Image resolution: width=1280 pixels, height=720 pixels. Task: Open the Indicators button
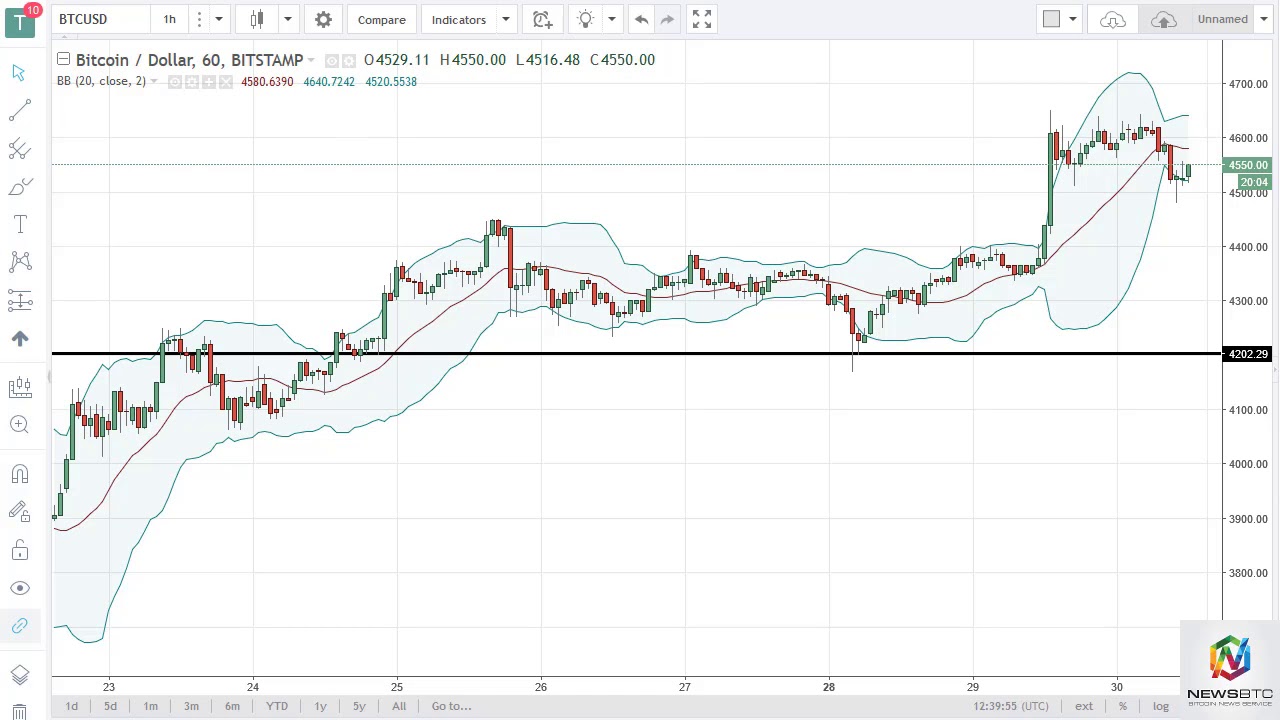click(x=459, y=19)
